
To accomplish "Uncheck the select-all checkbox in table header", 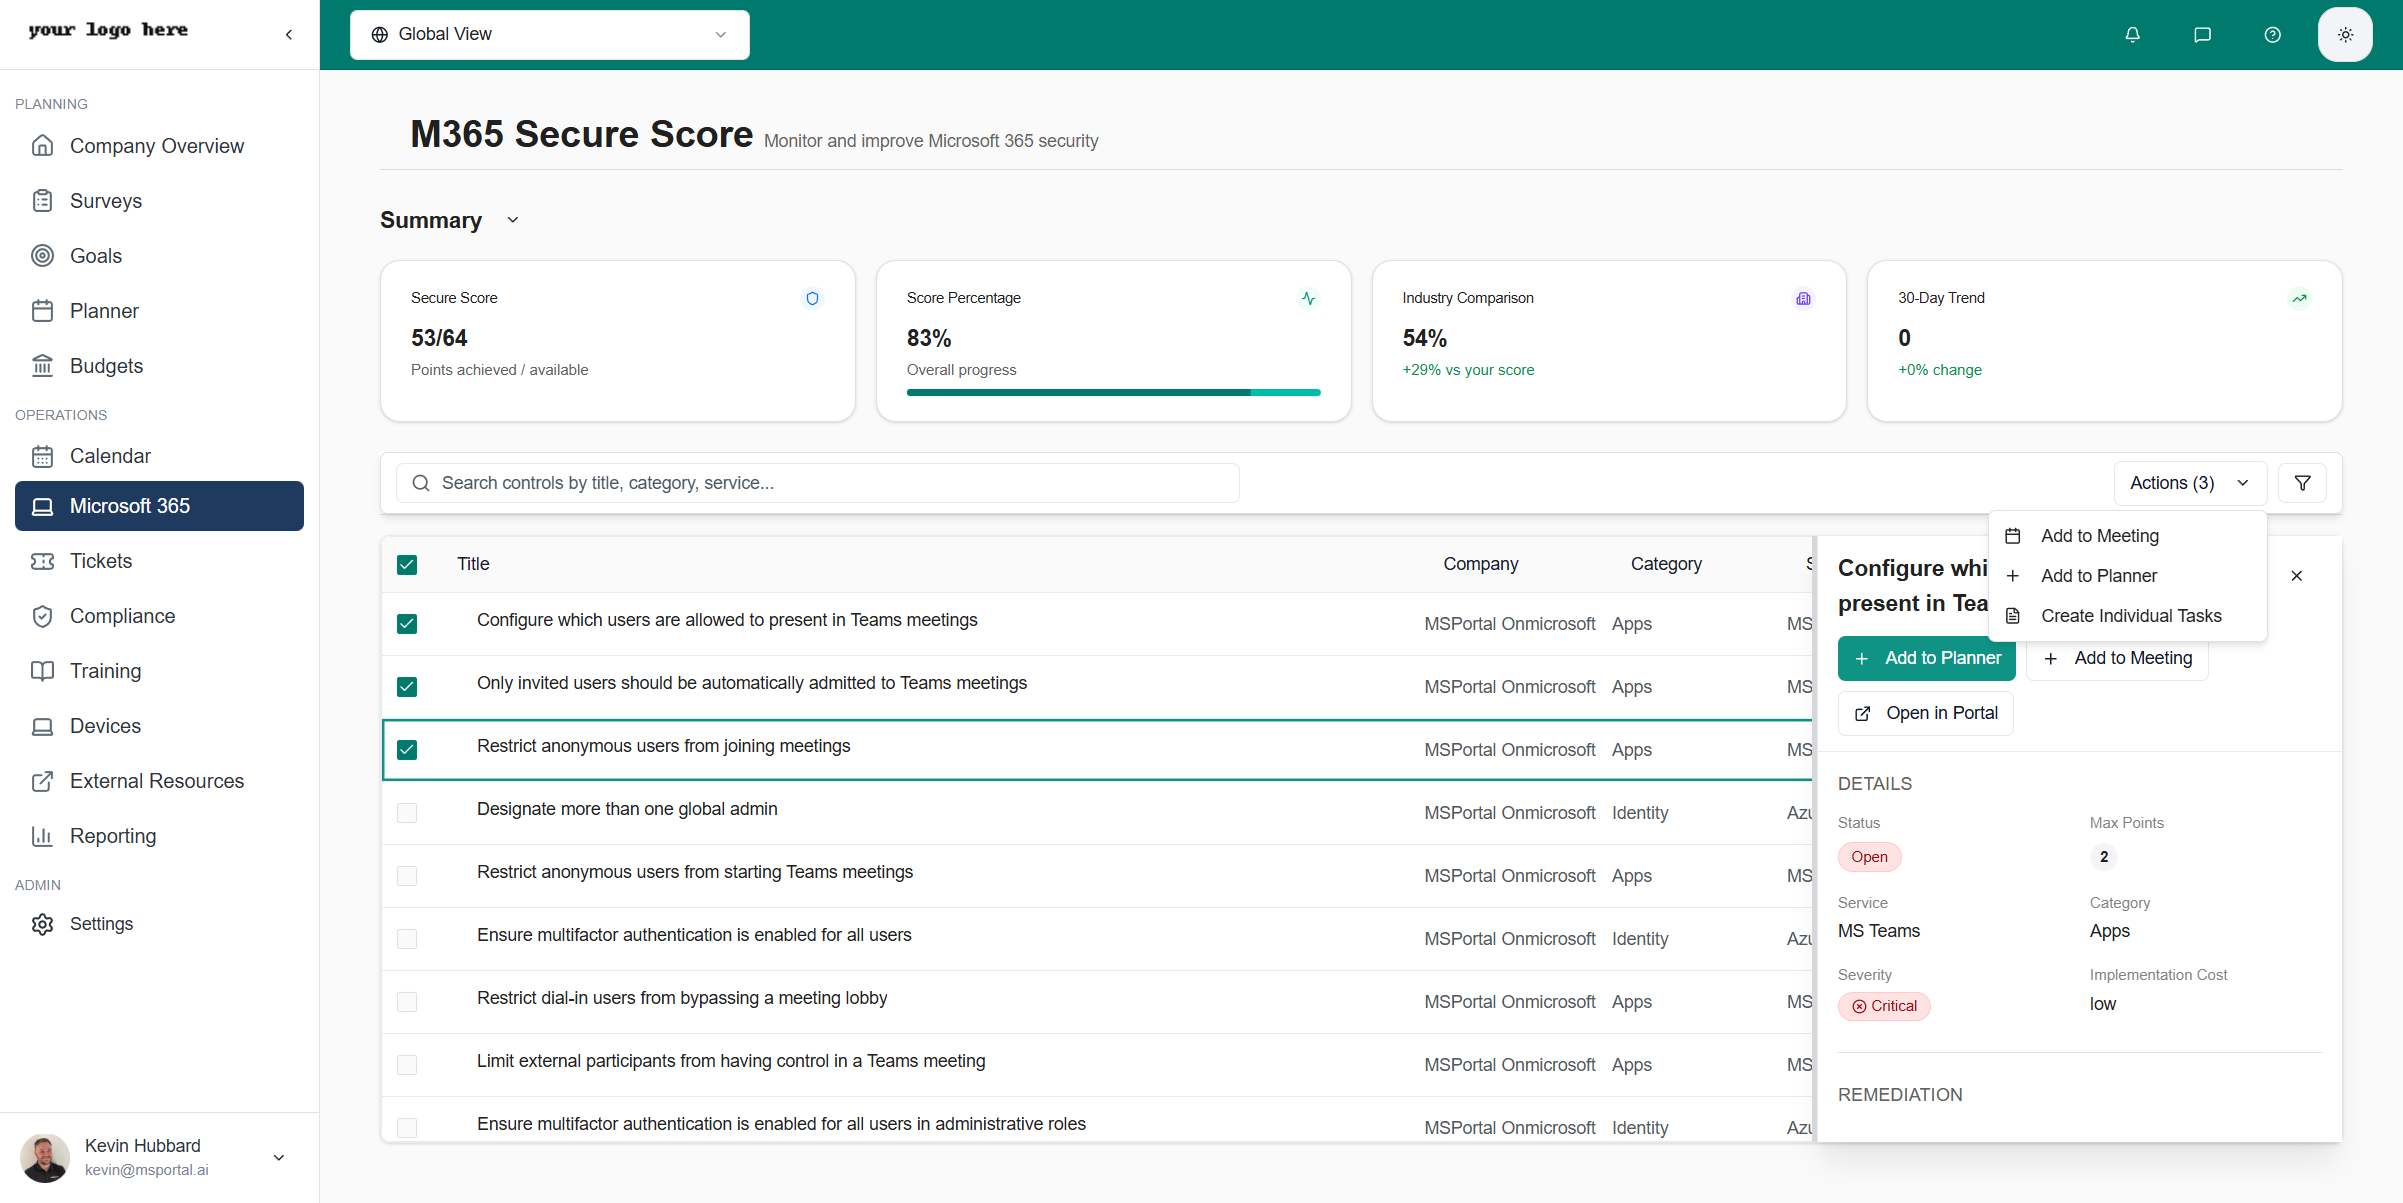I will pyautogui.click(x=407, y=564).
